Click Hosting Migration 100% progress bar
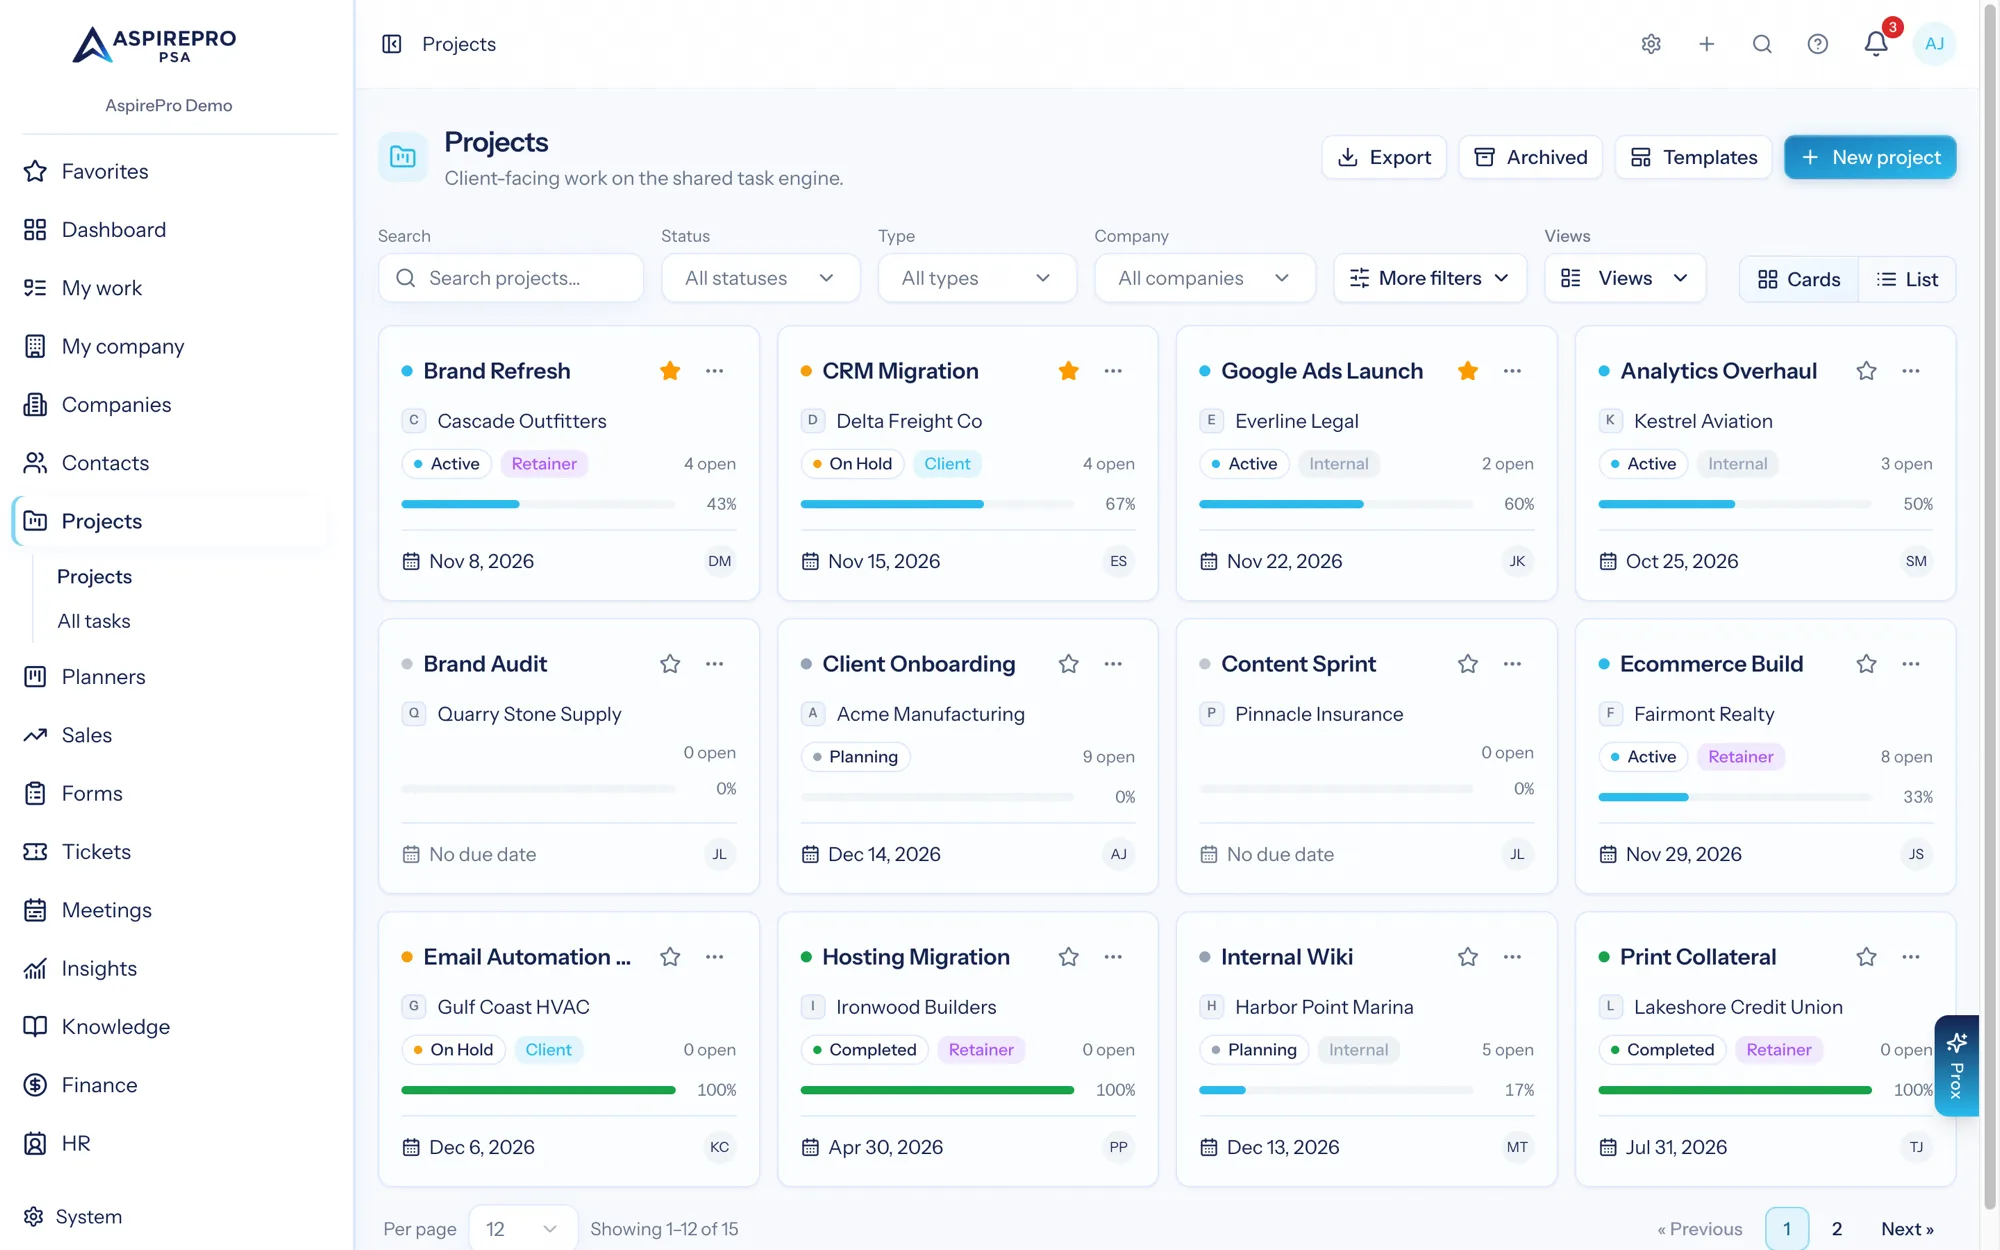This screenshot has height=1250, width=2000. (x=937, y=1090)
